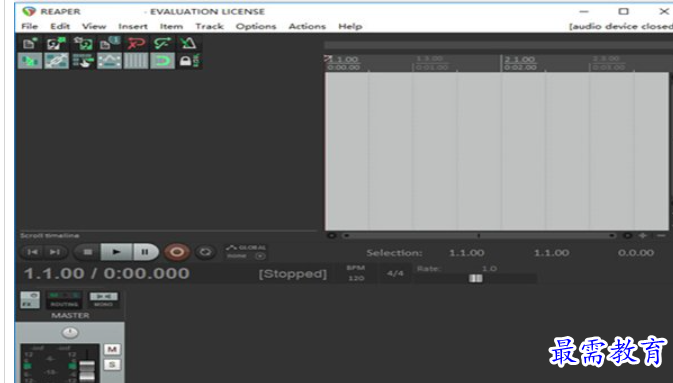Open the View menu

94,26
